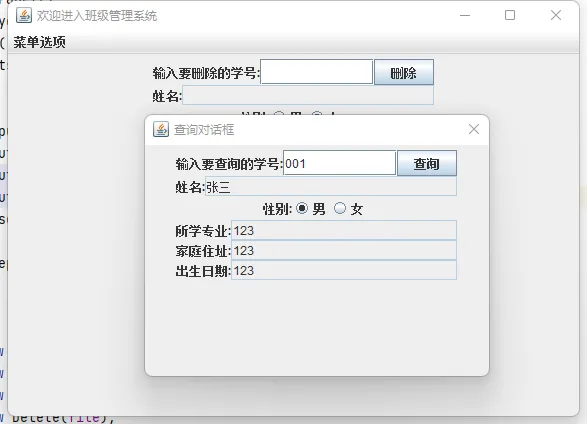Minimize the 班级管理系统 main window

[465, 15]
